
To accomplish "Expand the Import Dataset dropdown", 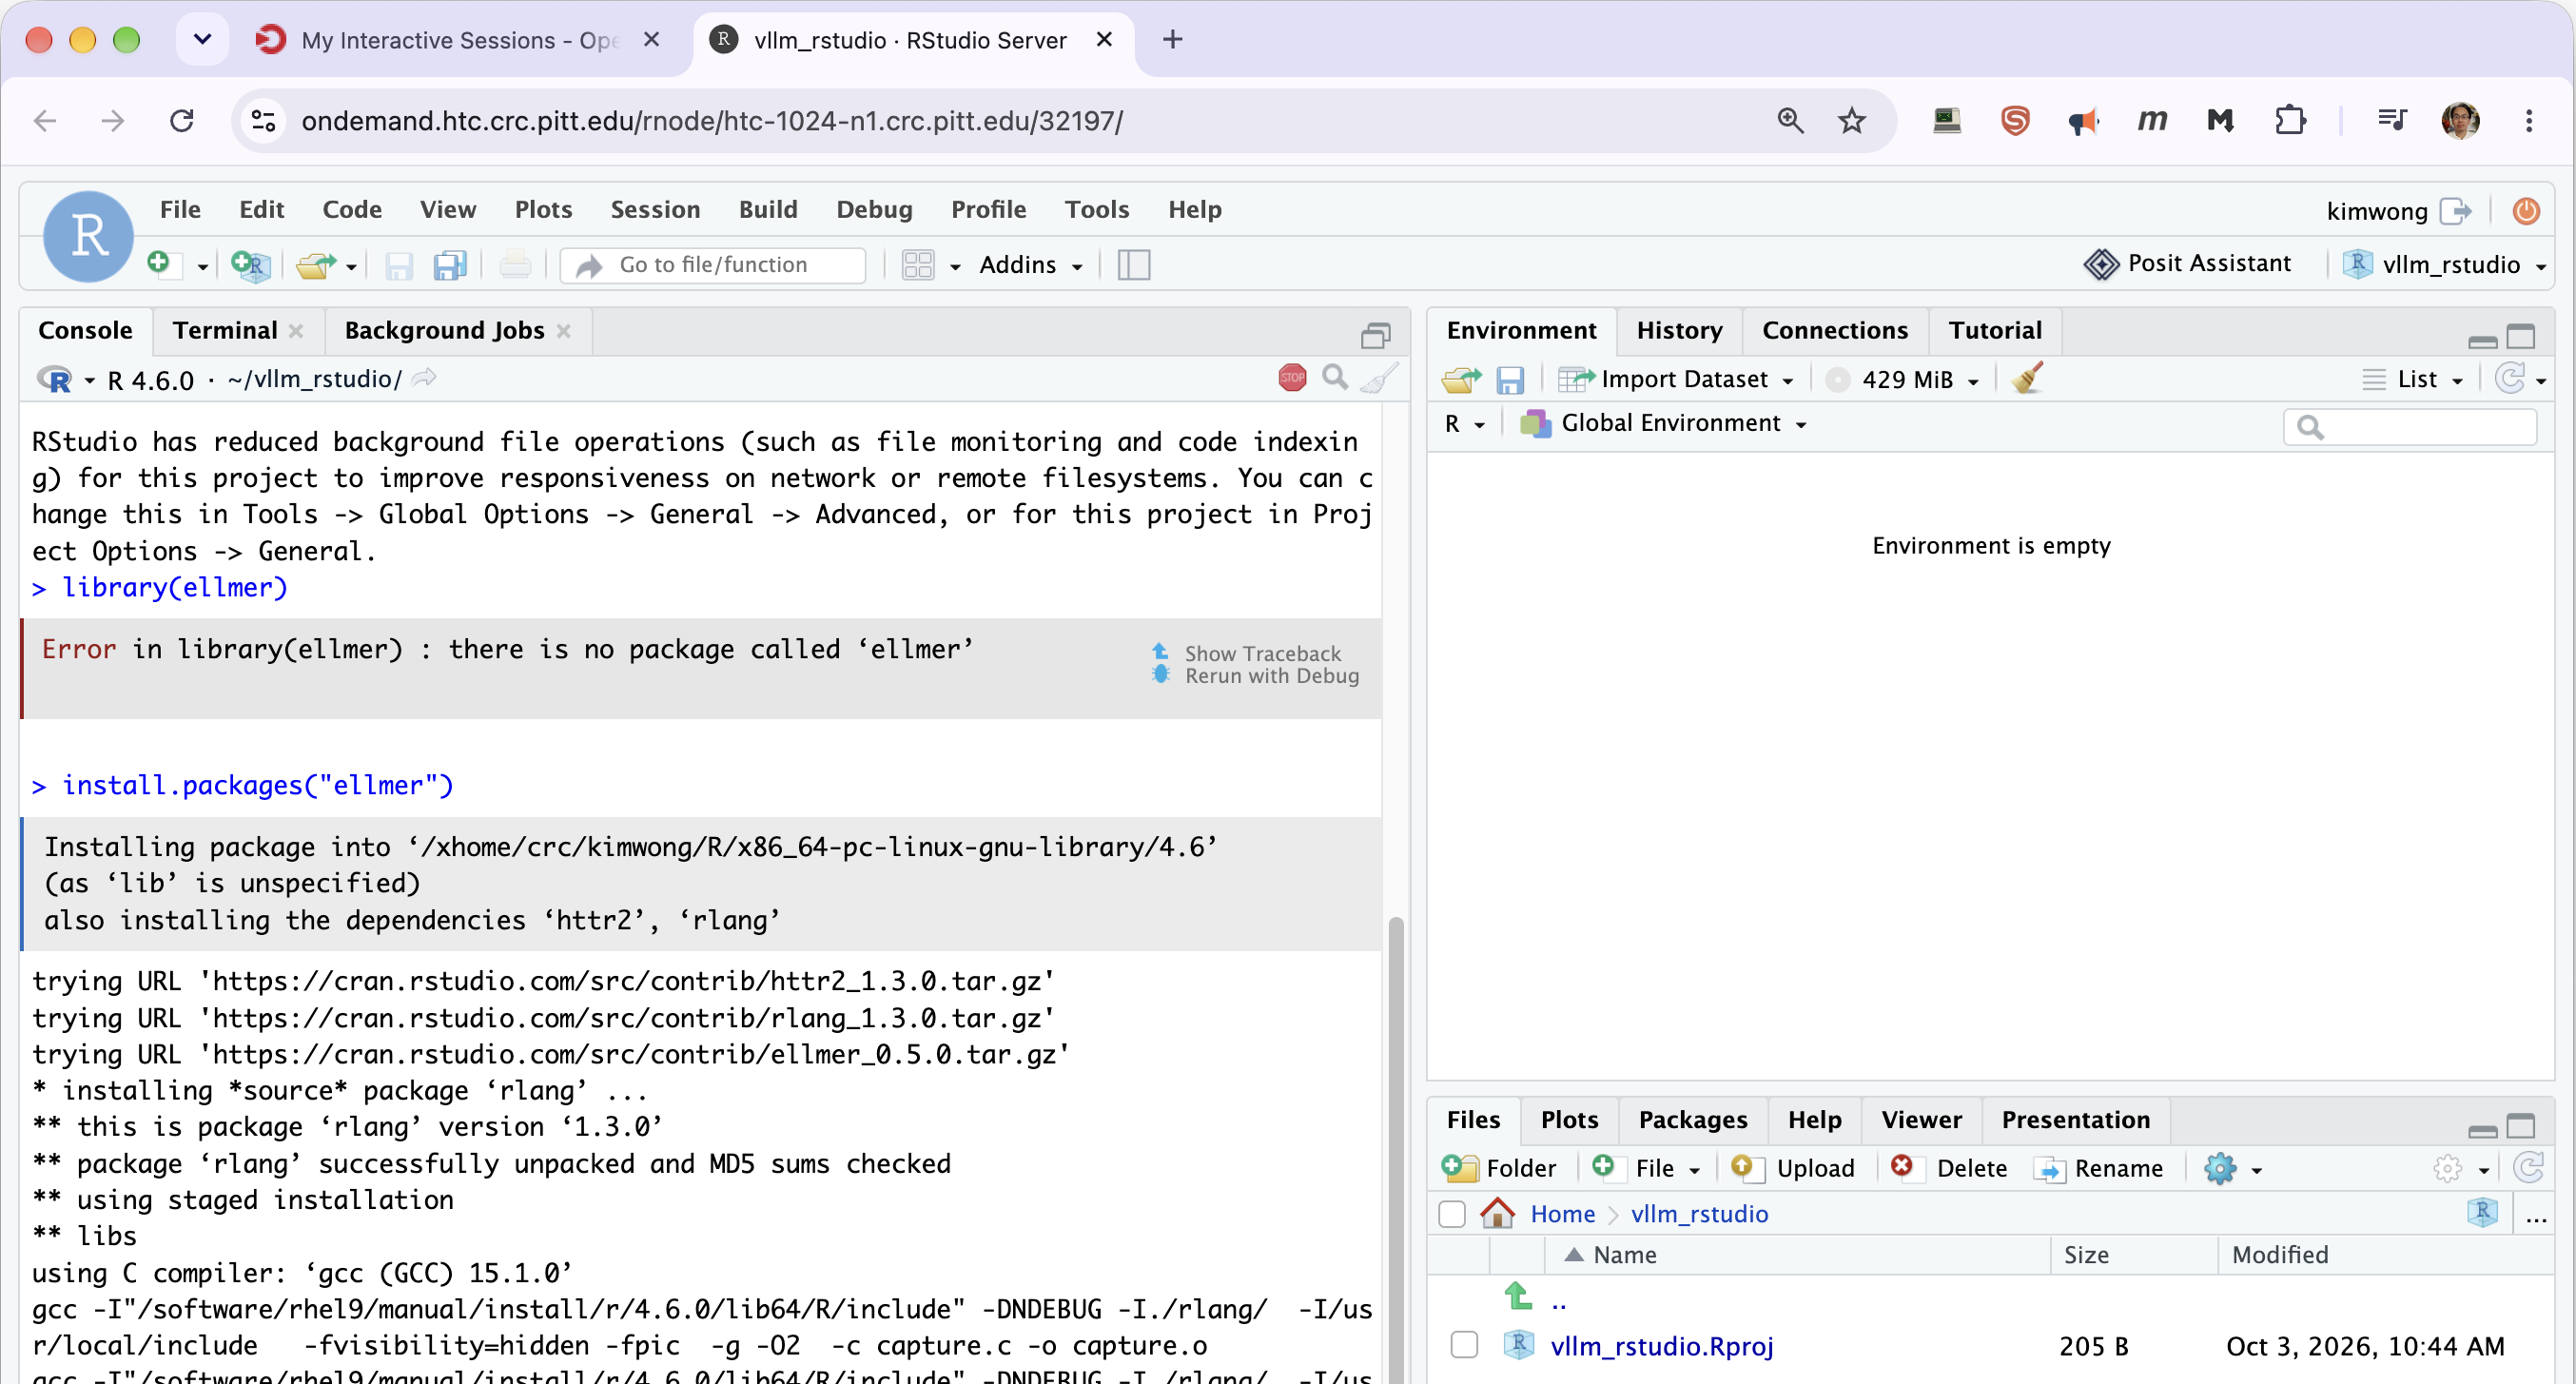I will [x=1676, y=379].
